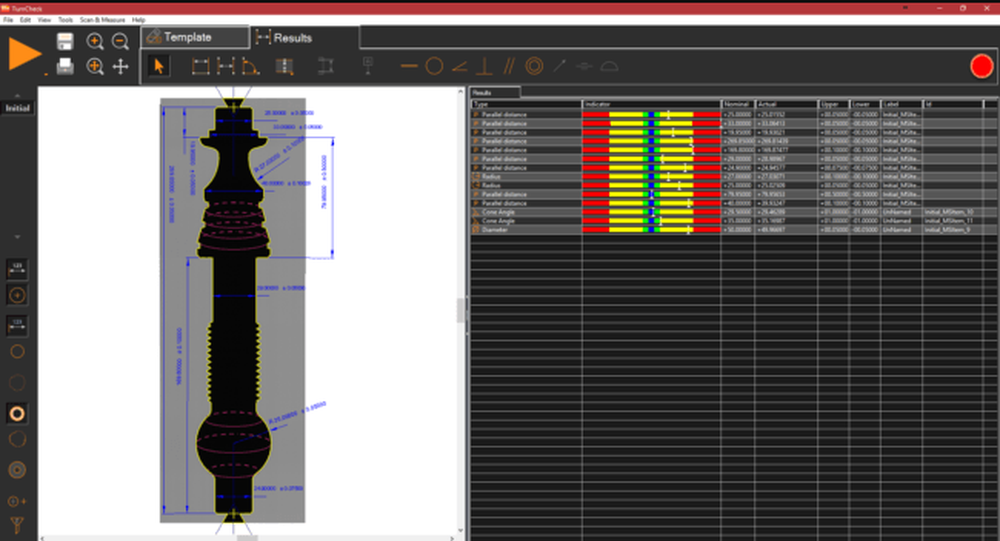Open the Tools menu
Viewport: 1000px width, 541px height.
coord(66,20)
